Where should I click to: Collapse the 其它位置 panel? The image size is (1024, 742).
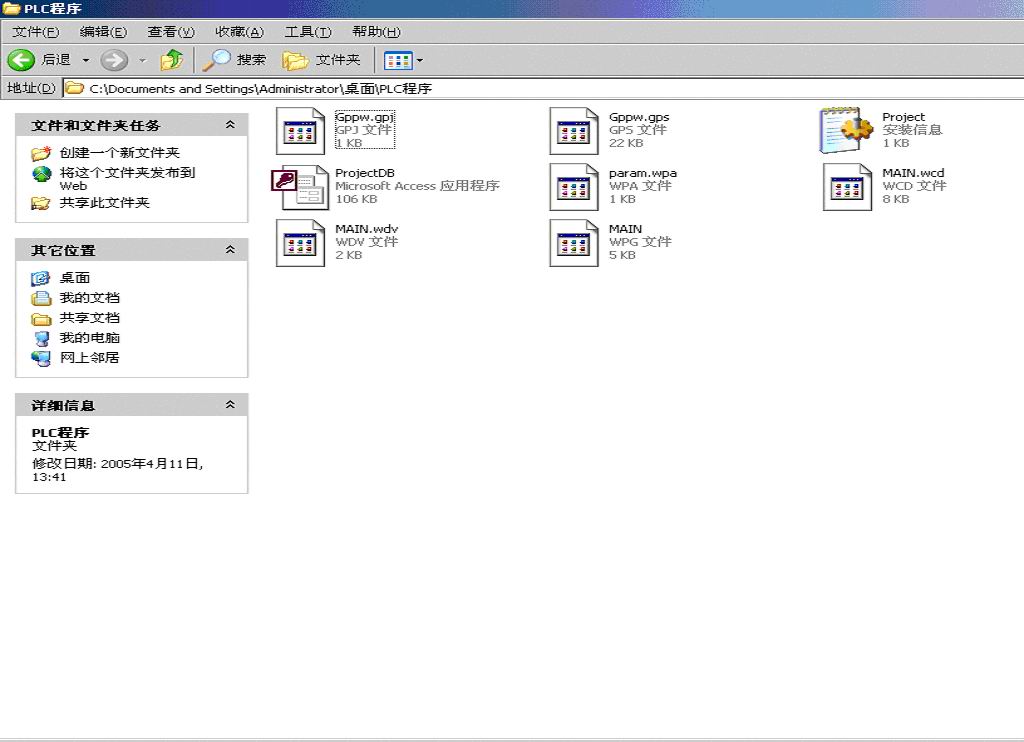pos(230,250)
